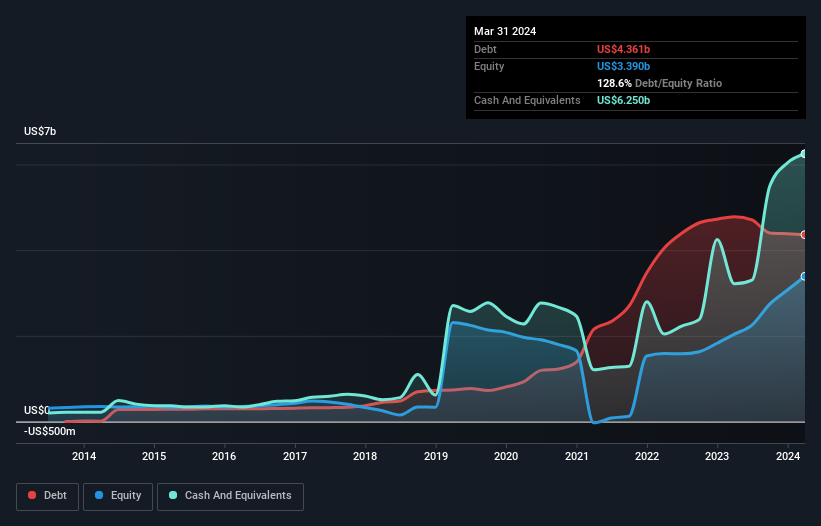Select the 2018 x-axis label
This screenshot has width=821, height=526.
tap(365, 456)
